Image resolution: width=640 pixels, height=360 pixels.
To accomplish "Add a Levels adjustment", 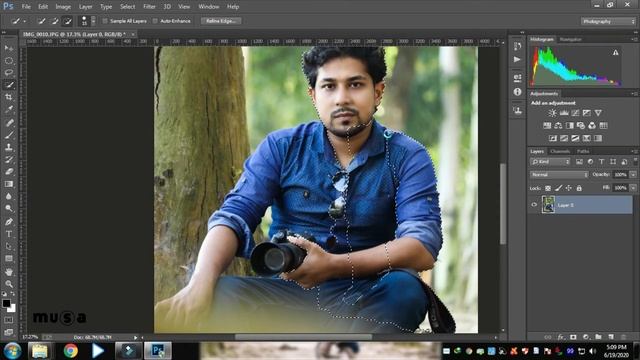I will [x=564, y=113].
